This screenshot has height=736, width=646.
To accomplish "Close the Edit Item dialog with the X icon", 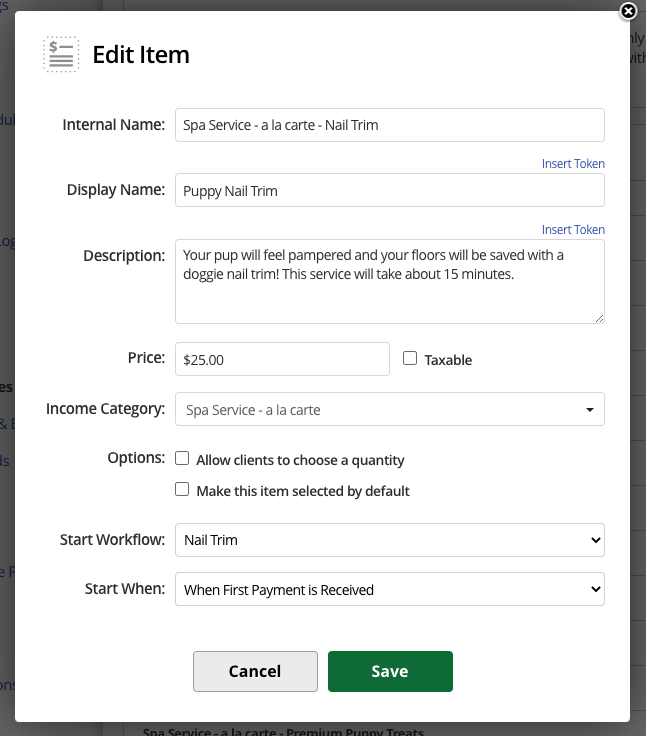I will pos(628,11).
